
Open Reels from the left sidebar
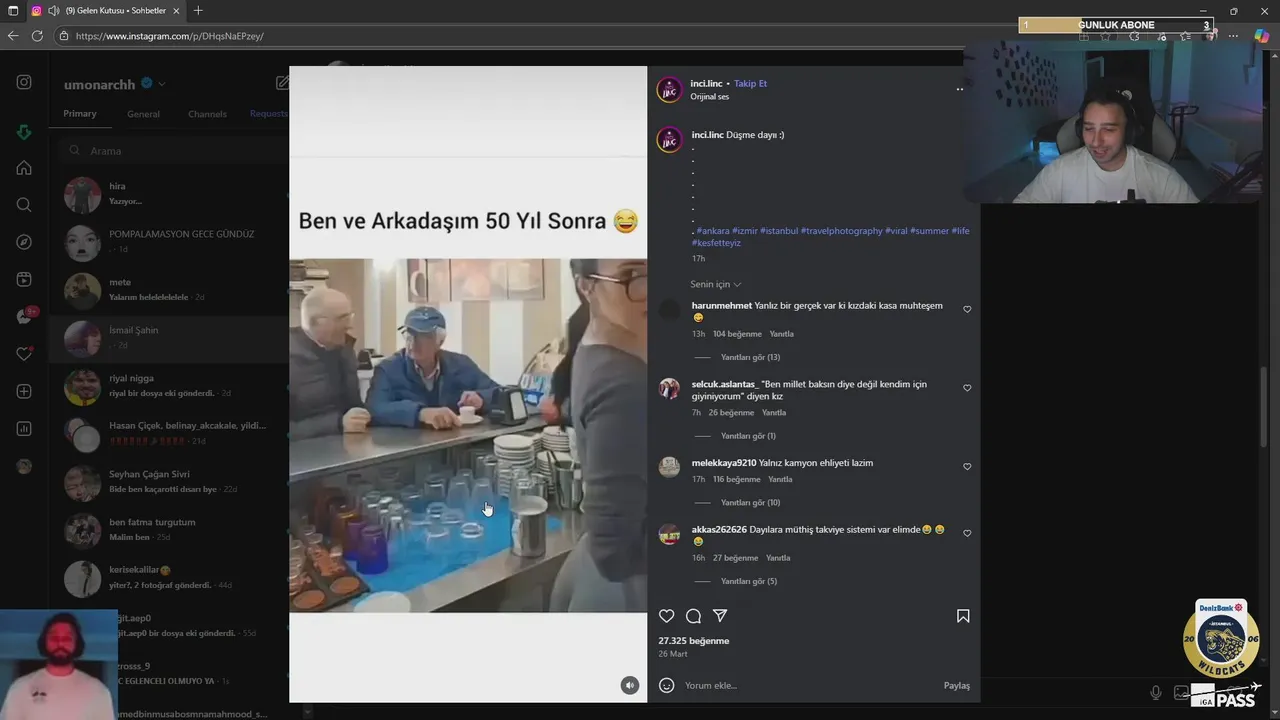tap(24, 280)
